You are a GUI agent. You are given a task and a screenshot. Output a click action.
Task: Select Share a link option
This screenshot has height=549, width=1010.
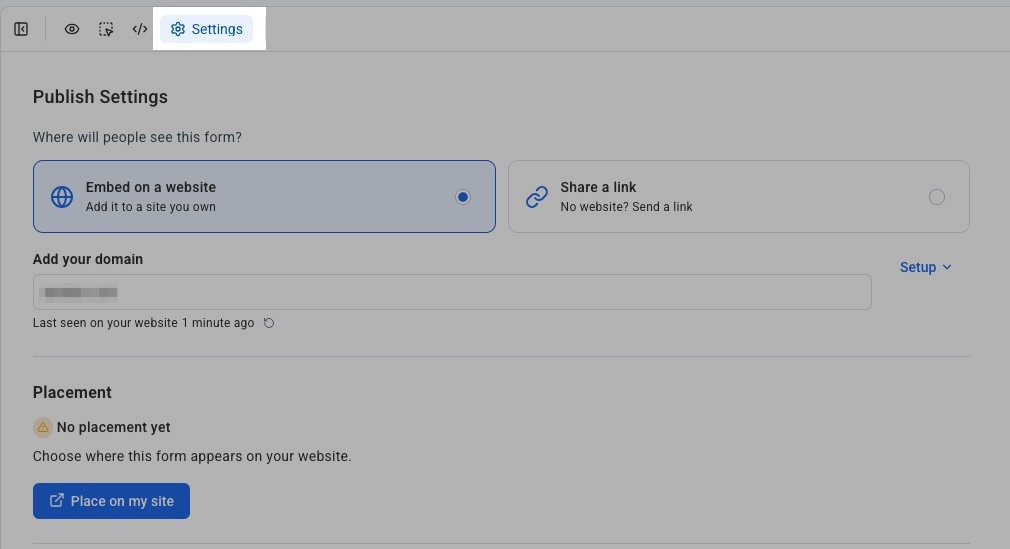pos(739,197)
